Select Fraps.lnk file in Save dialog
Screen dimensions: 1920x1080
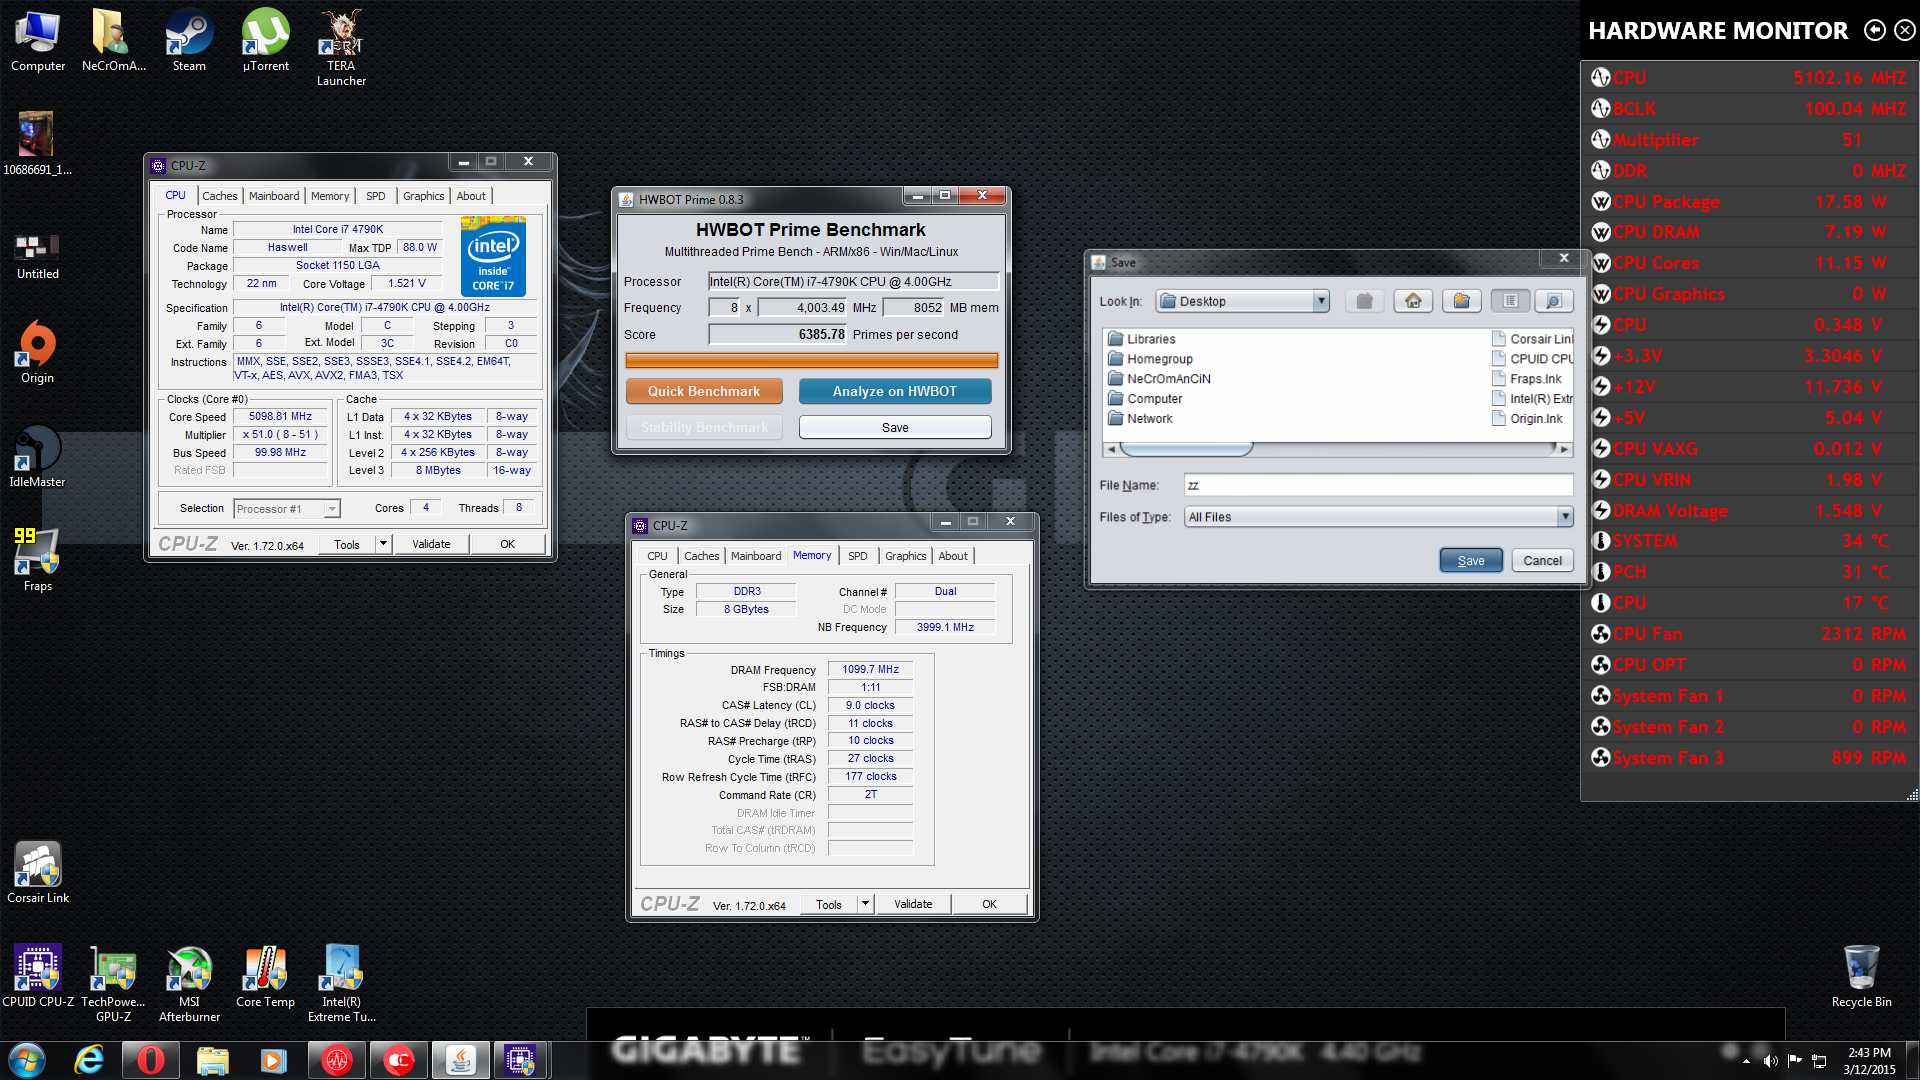click(1527, 379)
